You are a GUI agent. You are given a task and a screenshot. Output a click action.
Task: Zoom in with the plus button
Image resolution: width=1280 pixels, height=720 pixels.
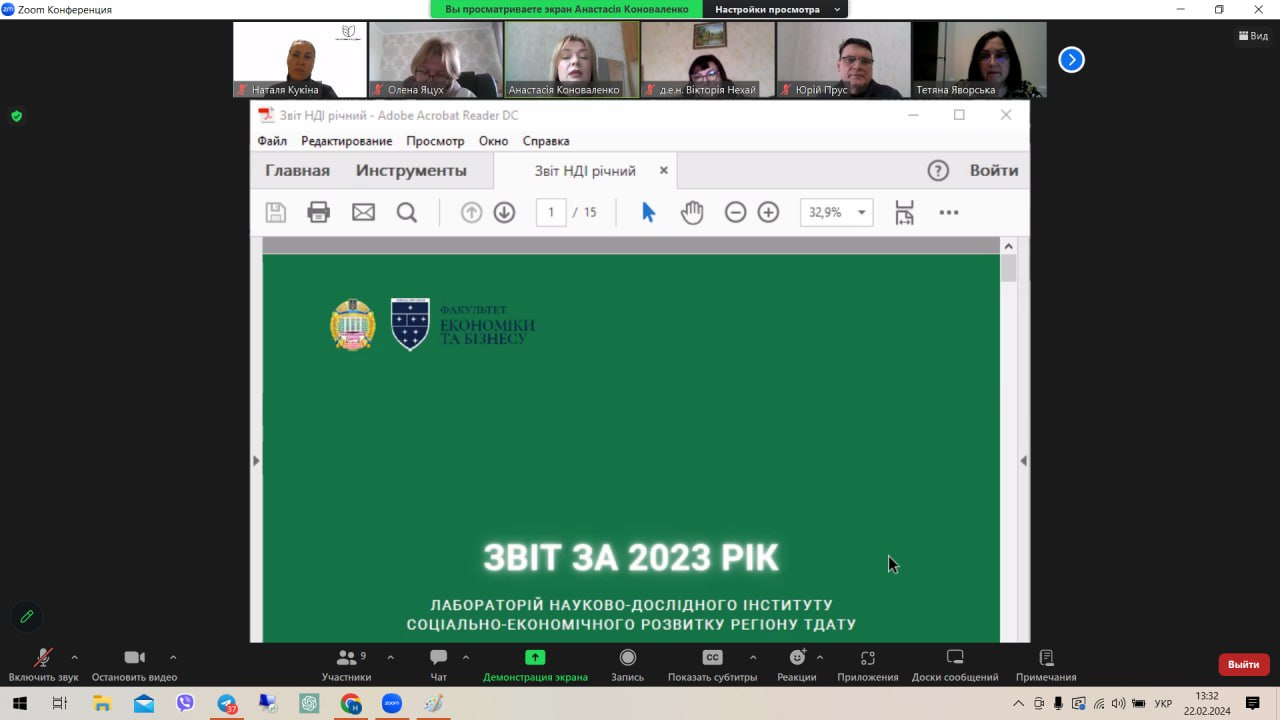[768, 212]
